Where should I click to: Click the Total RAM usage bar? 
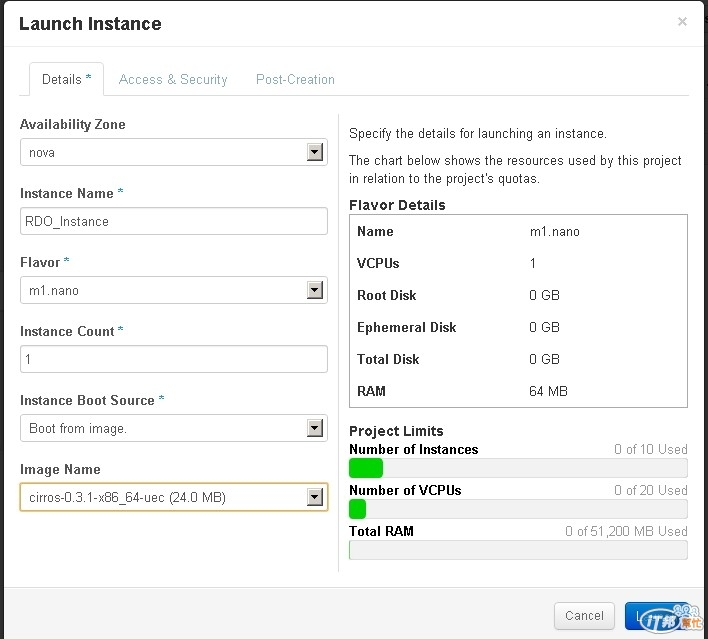pos(518,550)
